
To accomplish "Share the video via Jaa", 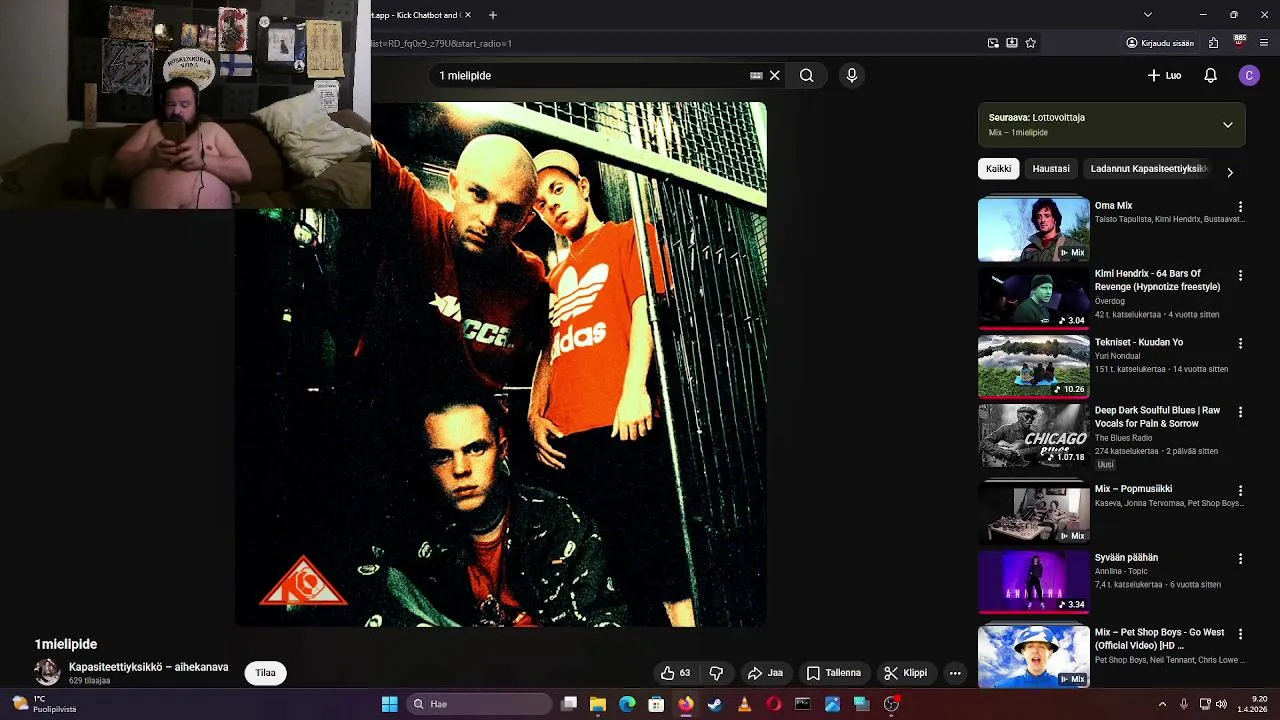I will (765, 673).
